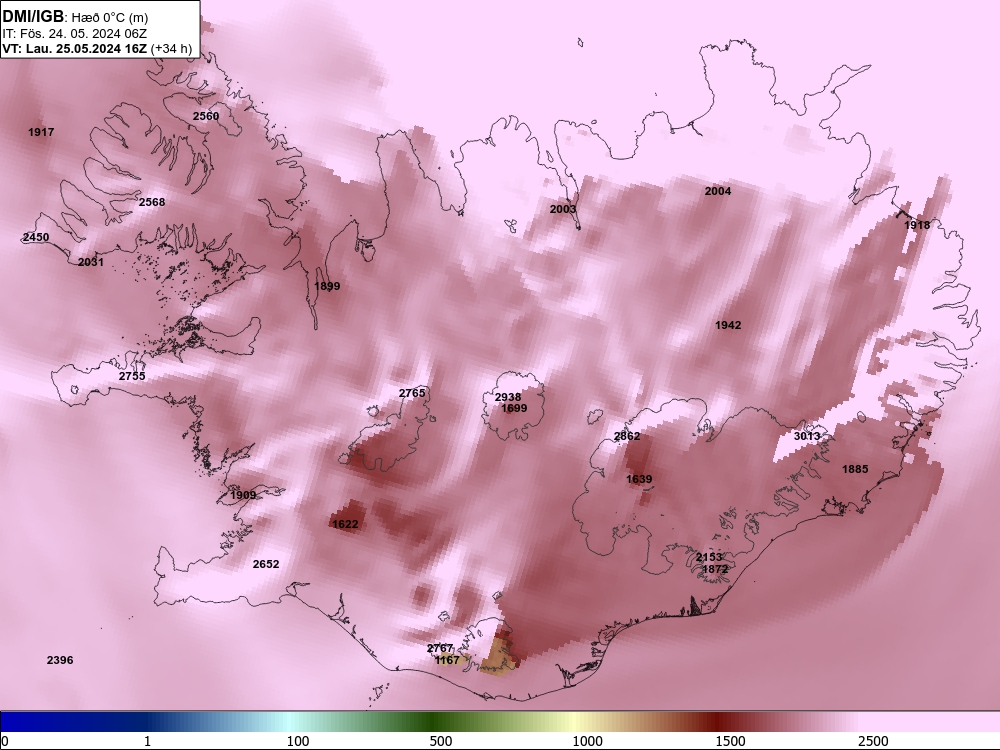Click the IT: Fös. 24. 05. 2024 06Z line
1000x750 pixels.
tap(75, 34)
